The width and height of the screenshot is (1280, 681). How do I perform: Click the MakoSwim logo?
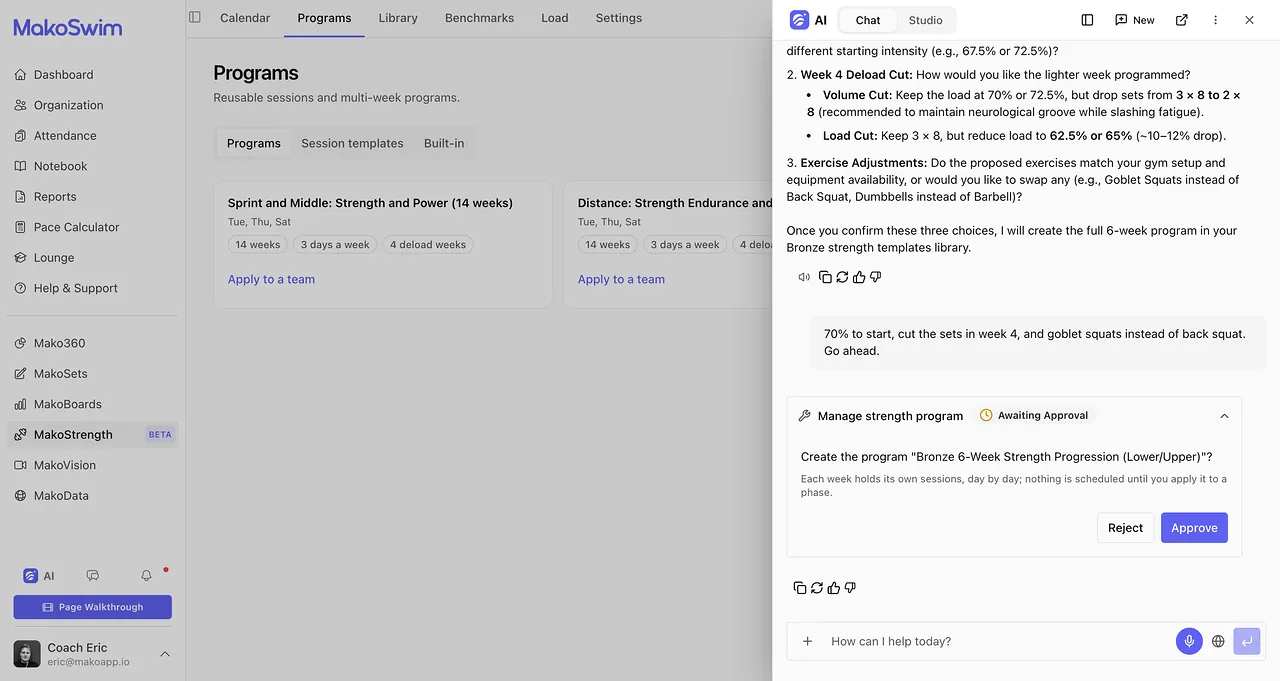pos(68,27)
